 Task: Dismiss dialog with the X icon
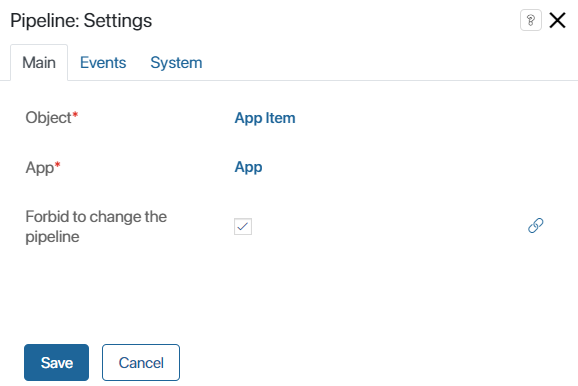[557, 20]
